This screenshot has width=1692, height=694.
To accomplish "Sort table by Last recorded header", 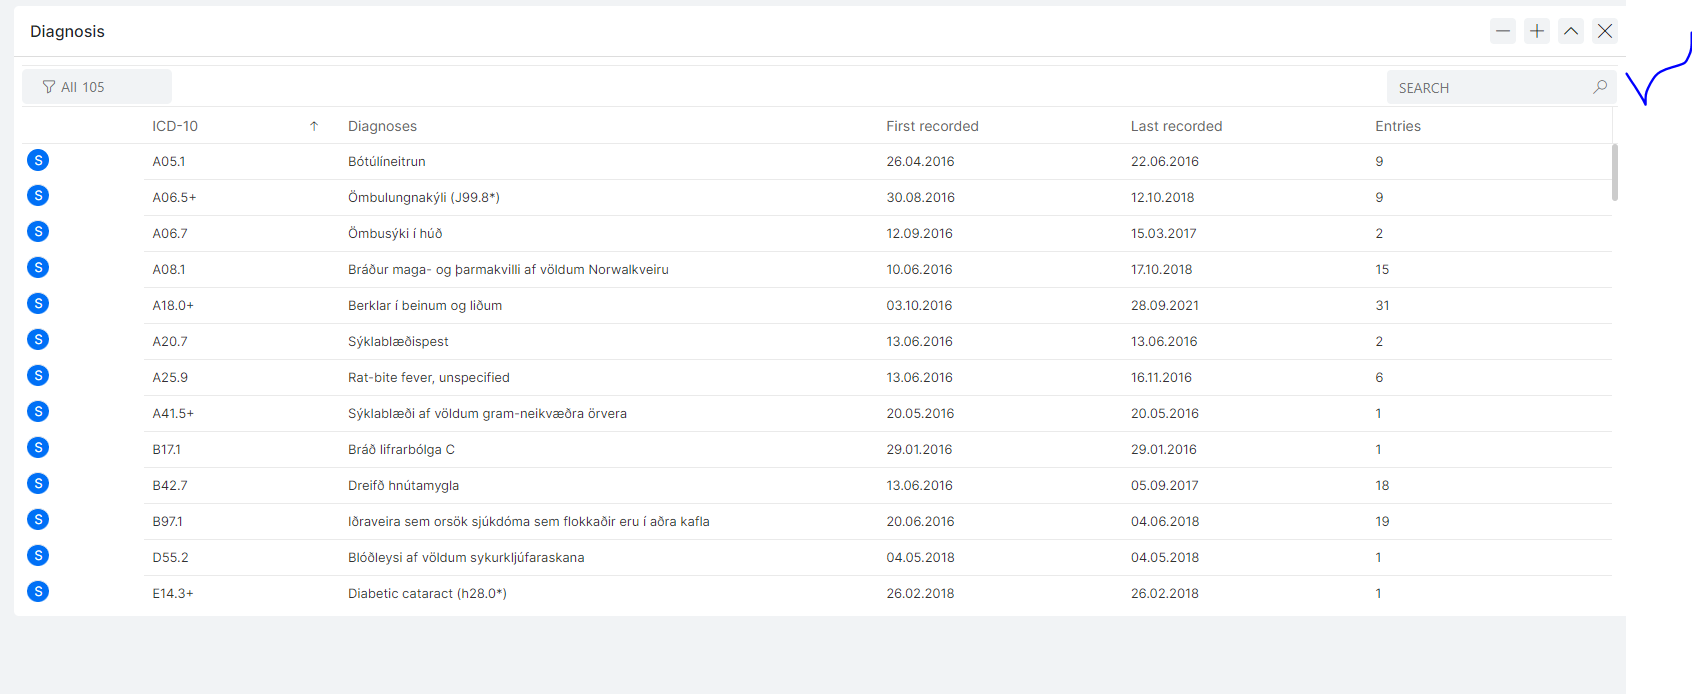I will point(1176,126).
